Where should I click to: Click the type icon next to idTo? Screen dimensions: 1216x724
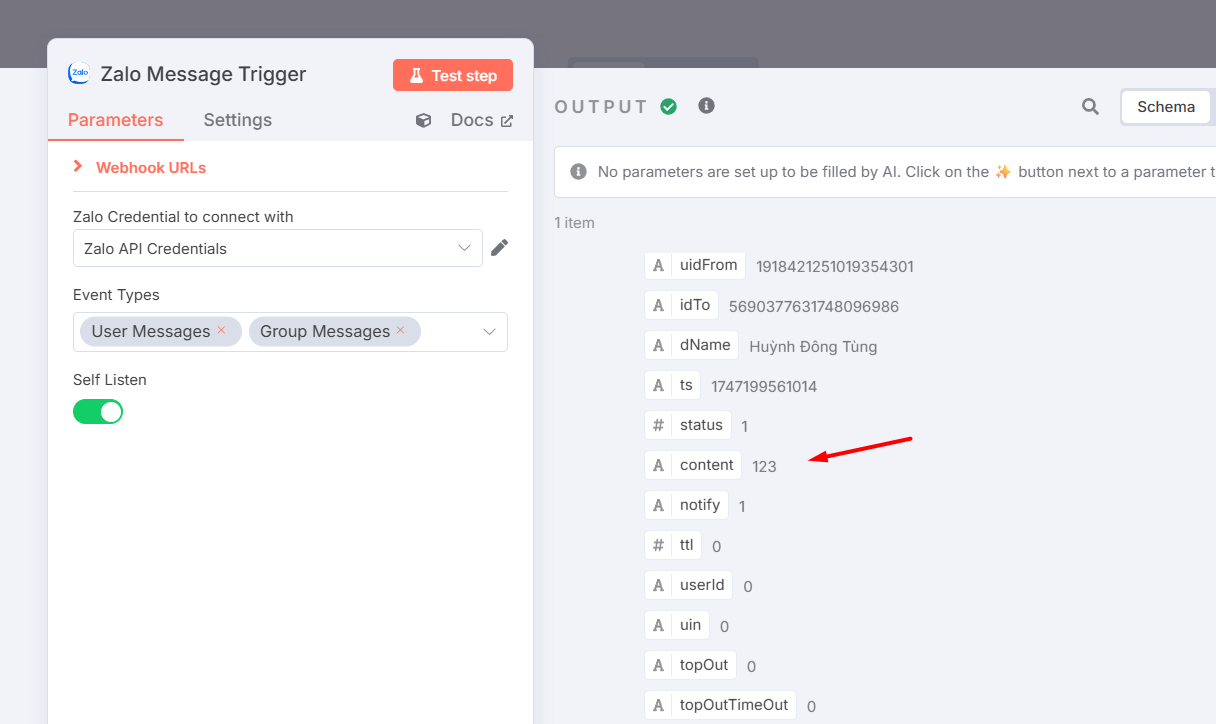point(658,305)
